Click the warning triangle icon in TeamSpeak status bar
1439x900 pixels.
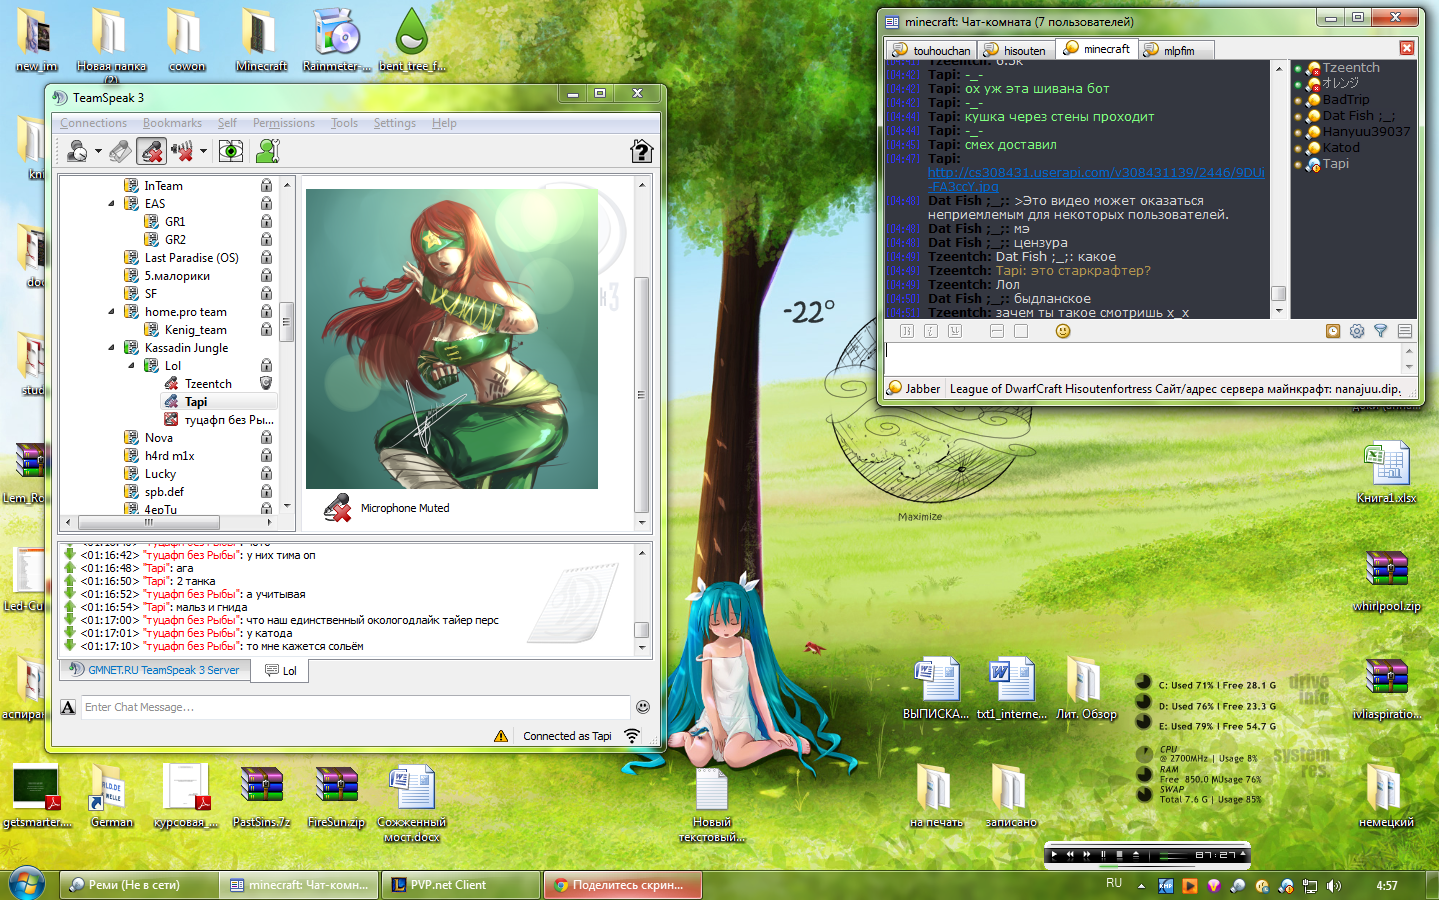[x=501, y=736]
